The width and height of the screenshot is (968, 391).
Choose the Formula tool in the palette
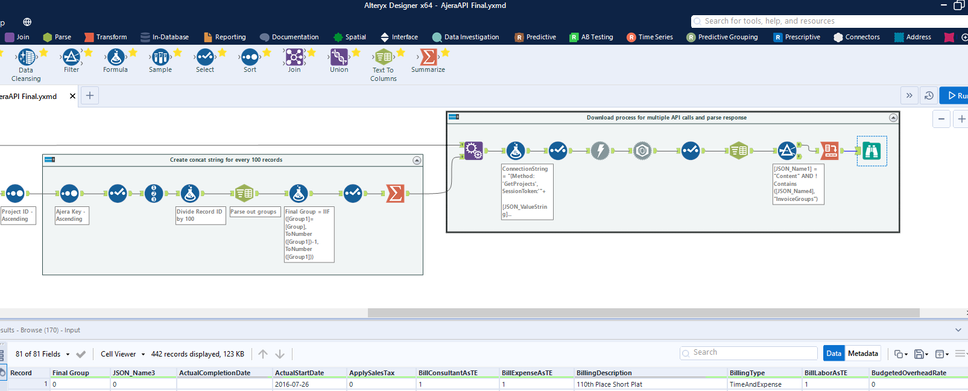[115, 57]
